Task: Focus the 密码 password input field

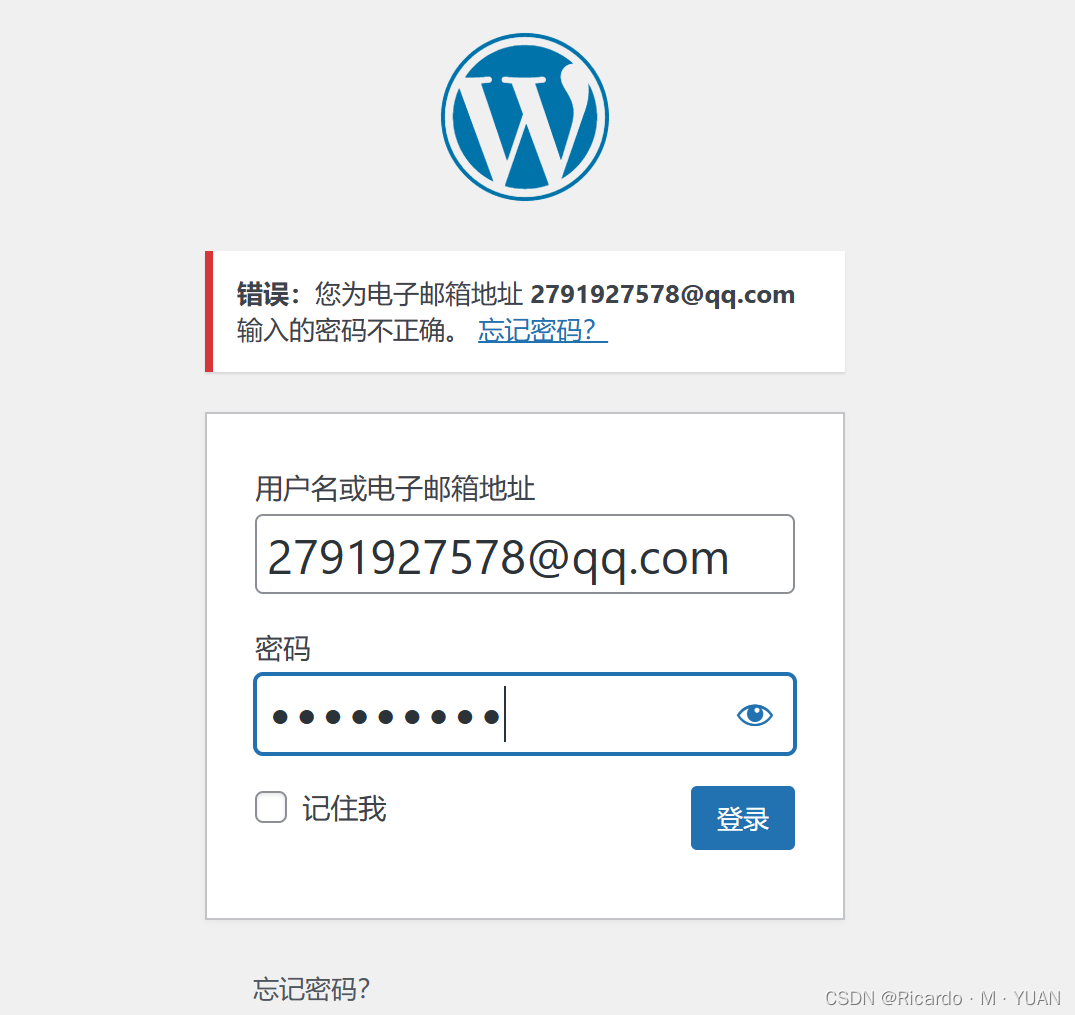Action: pyautogui.click(x=524, y=714)
